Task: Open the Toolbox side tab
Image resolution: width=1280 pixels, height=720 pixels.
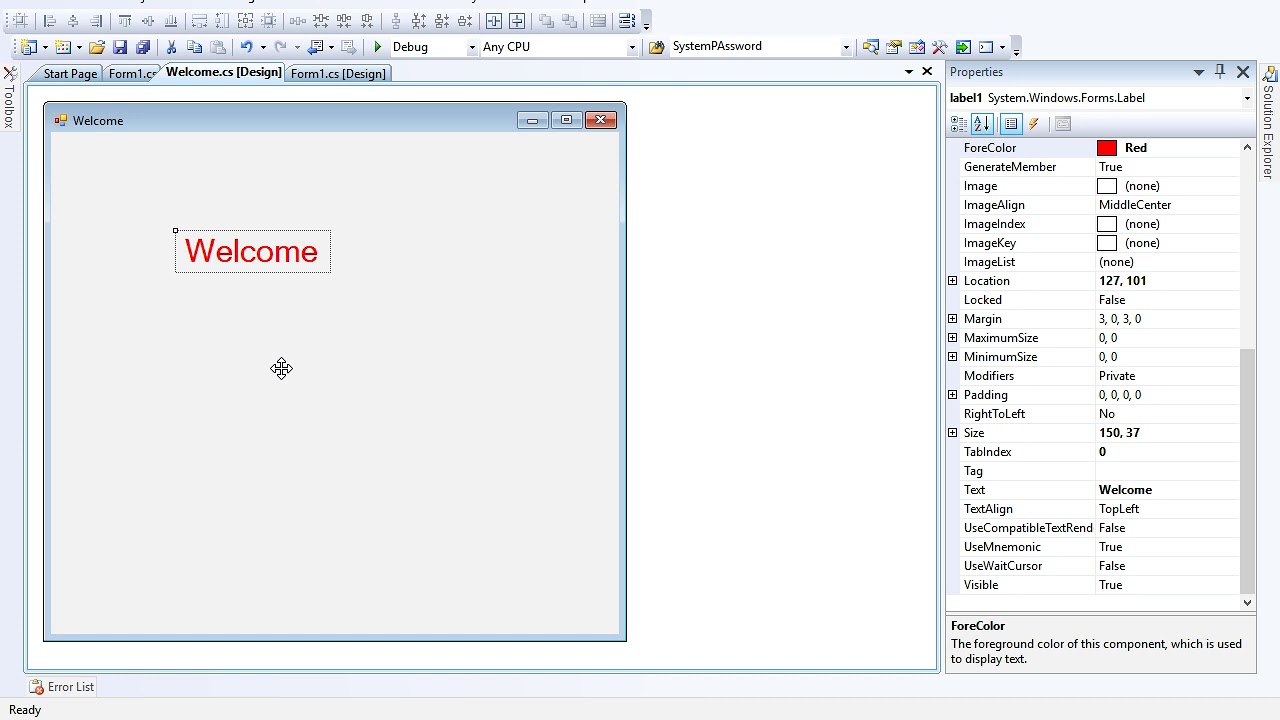Action: pos(9,98)
